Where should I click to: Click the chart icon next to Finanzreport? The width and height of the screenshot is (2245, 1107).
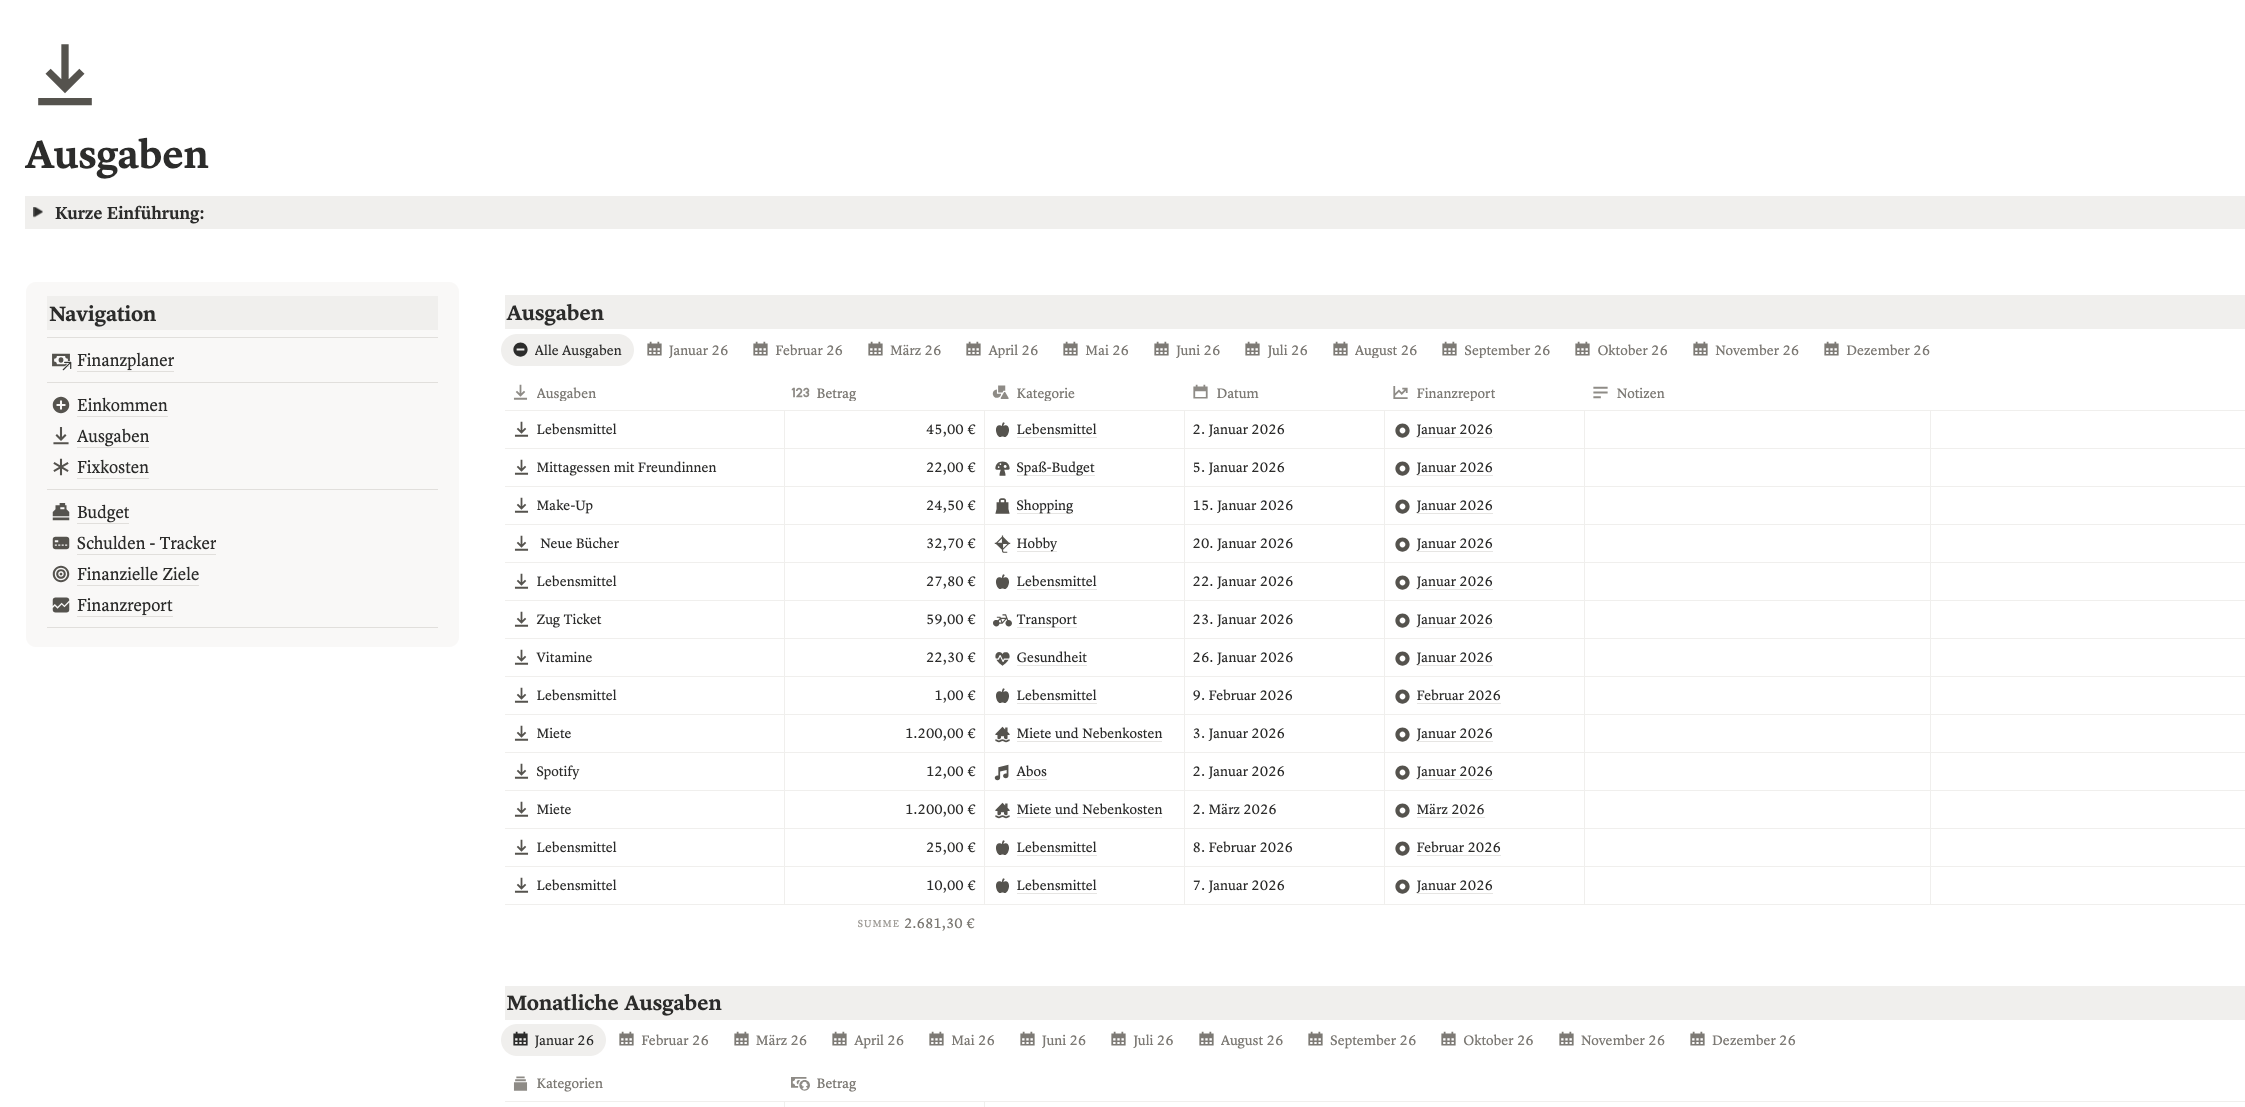click(61, 605)
